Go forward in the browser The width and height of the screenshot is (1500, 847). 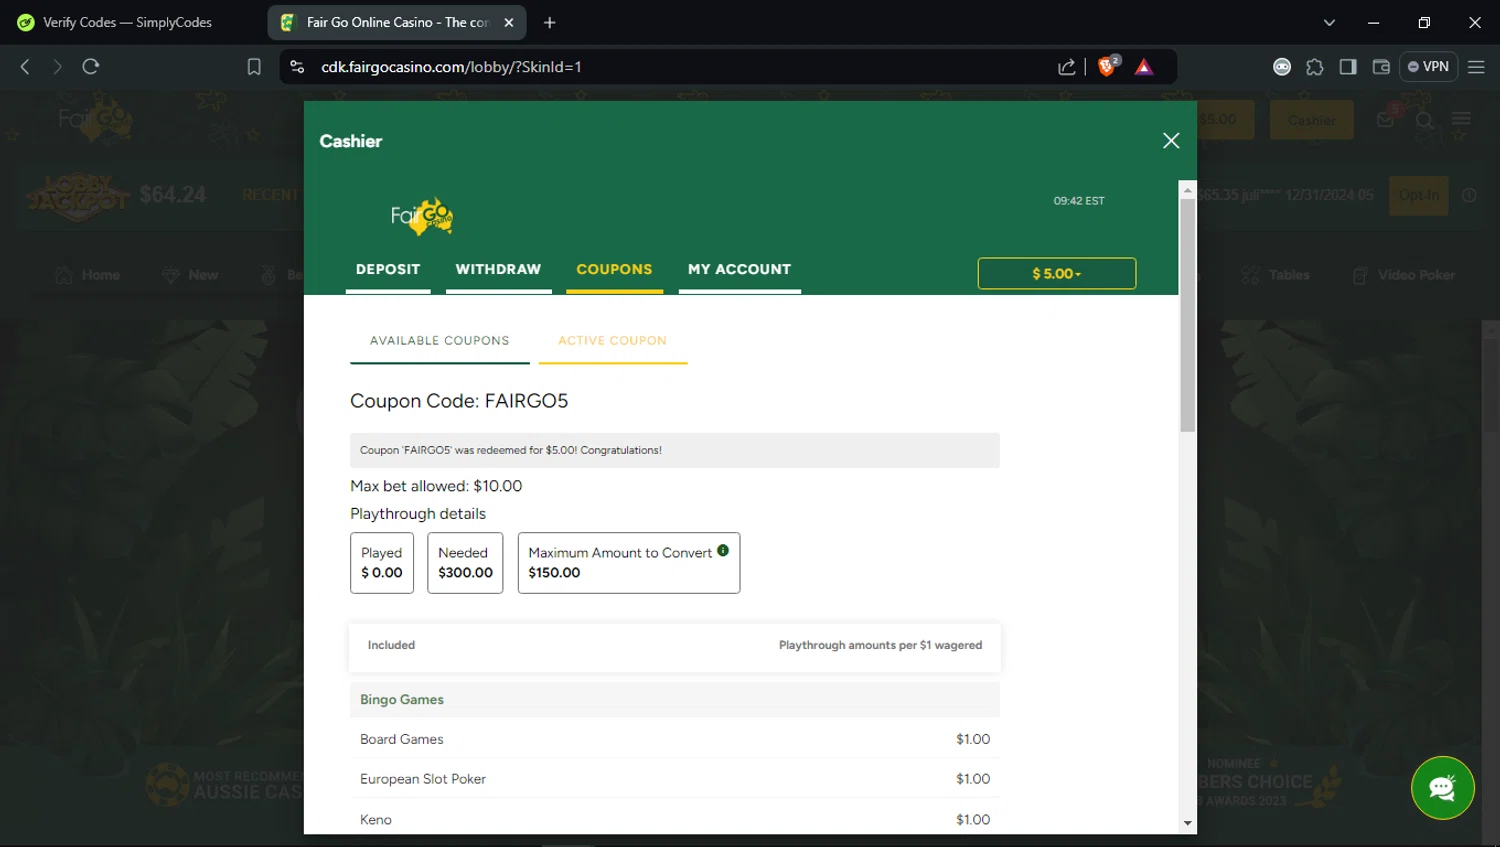[x=57, y=67]
